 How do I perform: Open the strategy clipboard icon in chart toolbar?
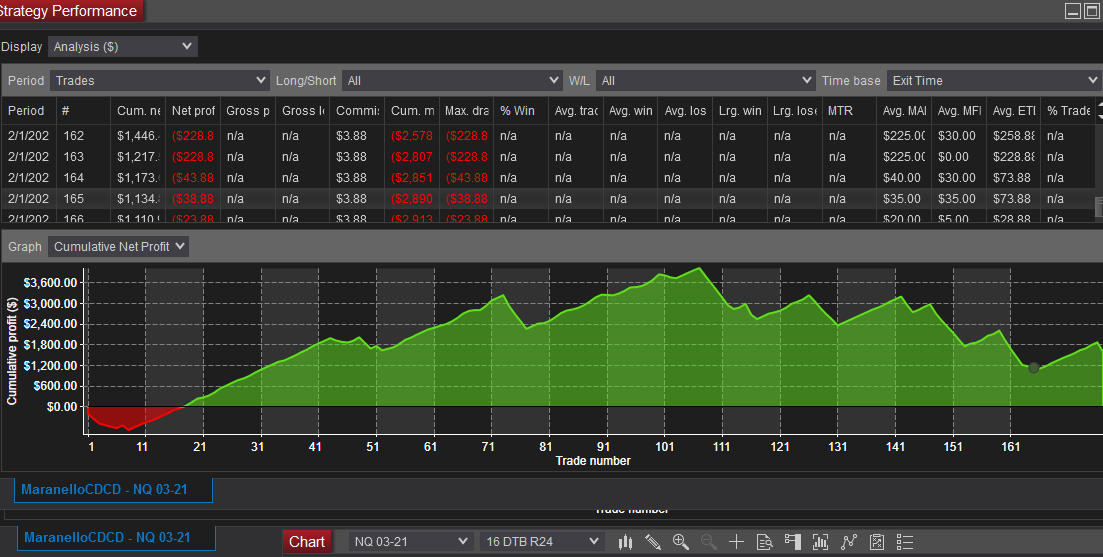pyautogui.click(x=877, y=542)
